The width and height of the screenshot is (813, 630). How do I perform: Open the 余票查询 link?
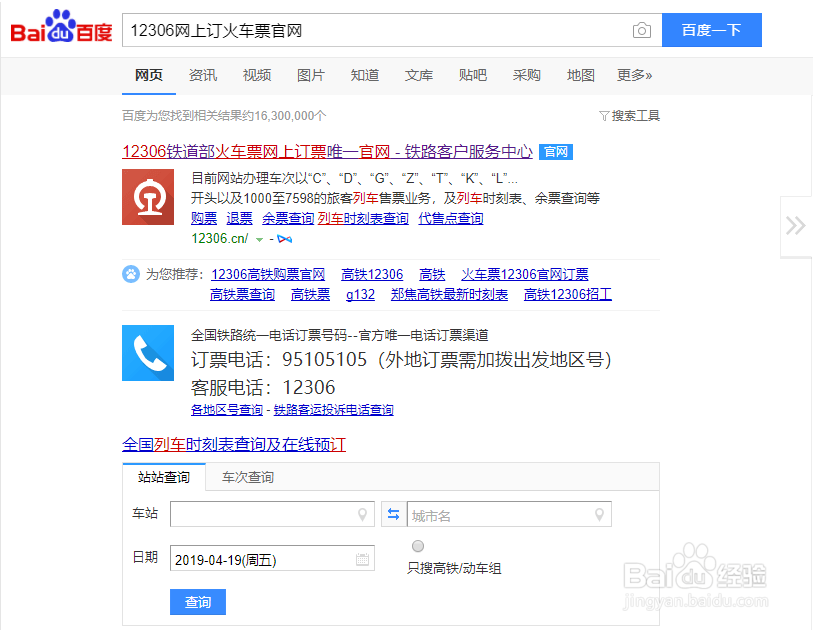pyautogui.click(x=287, y=217)
